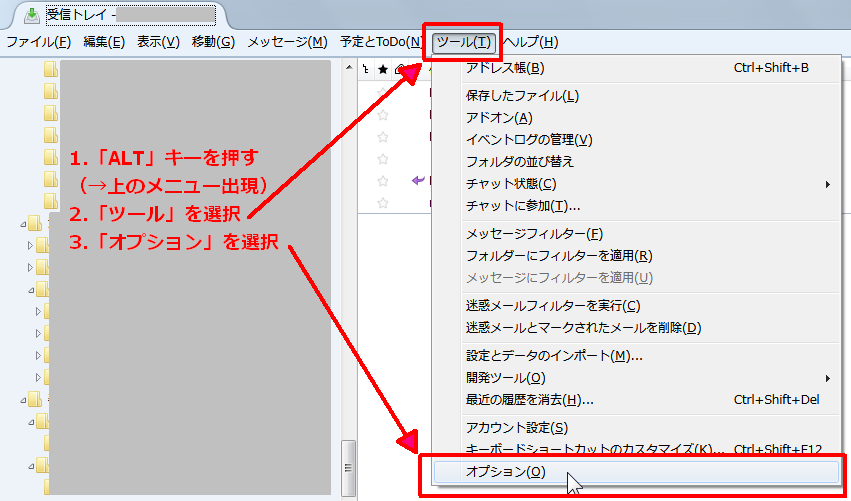The image size is (851, 501).
Task: Toggle the star on the last listed message
Action: [x=382, y=203]
